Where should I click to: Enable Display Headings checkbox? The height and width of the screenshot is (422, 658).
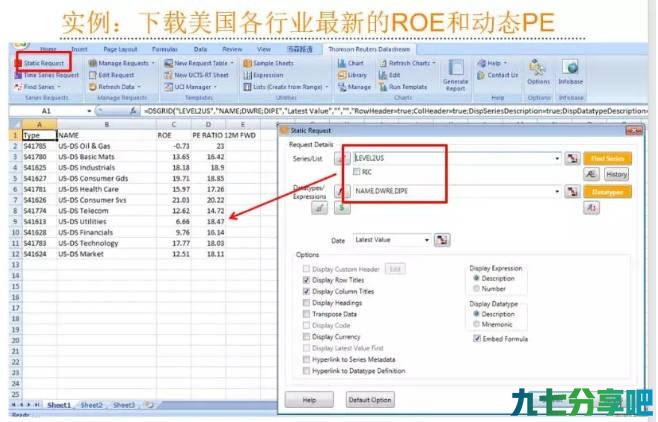click(x=306, y=302)
